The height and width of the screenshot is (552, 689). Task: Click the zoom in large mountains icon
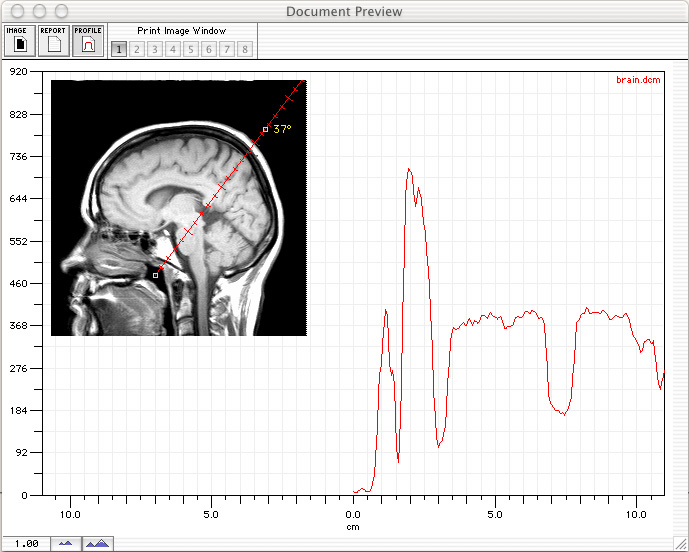click(98, 543)
